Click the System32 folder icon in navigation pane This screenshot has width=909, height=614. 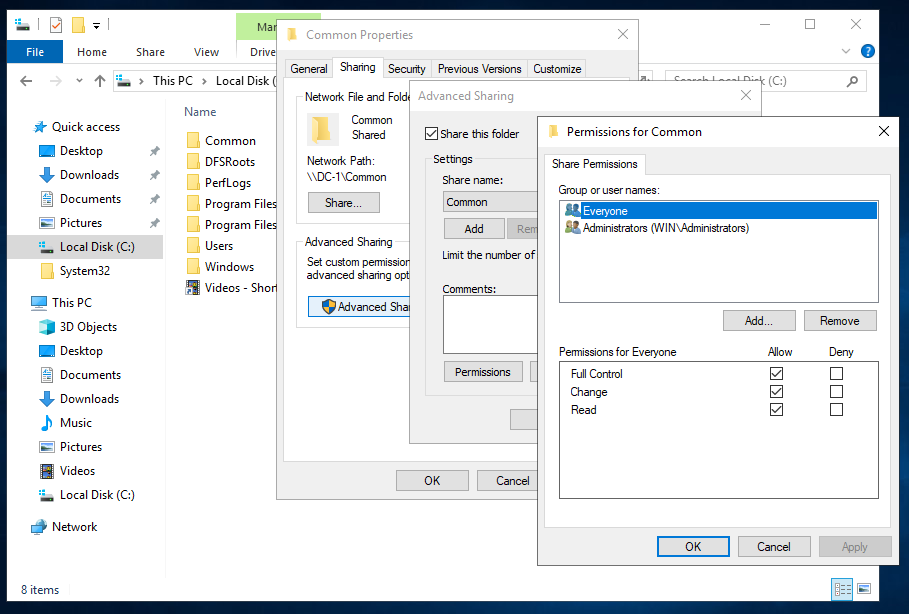coord(46,271)
